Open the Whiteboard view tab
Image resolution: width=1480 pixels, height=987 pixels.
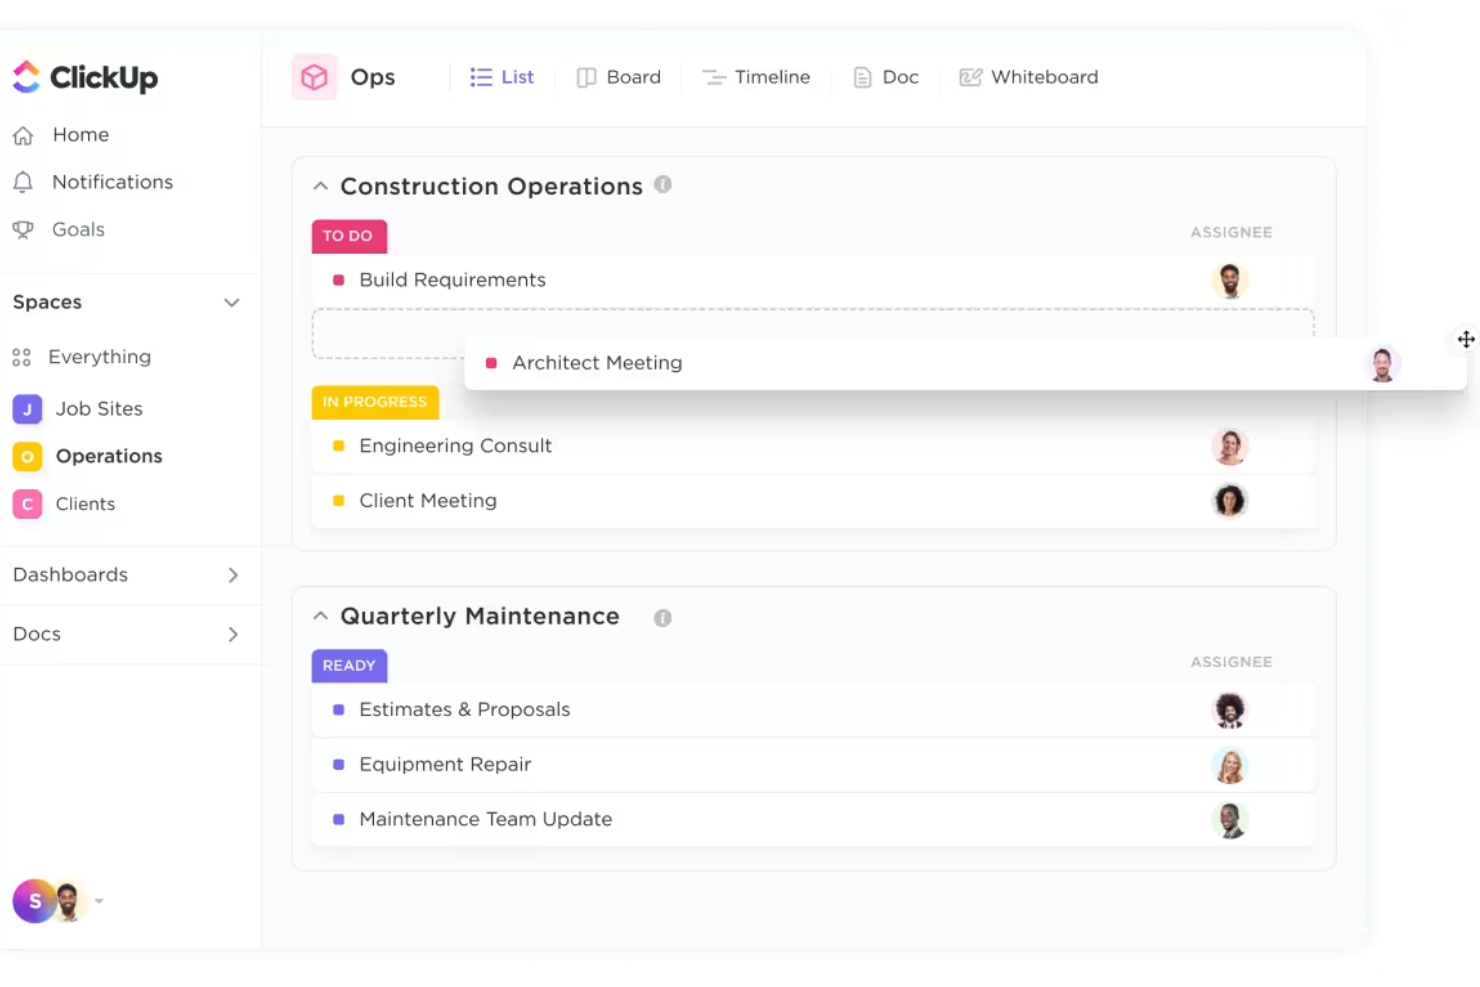(1029, 77)
